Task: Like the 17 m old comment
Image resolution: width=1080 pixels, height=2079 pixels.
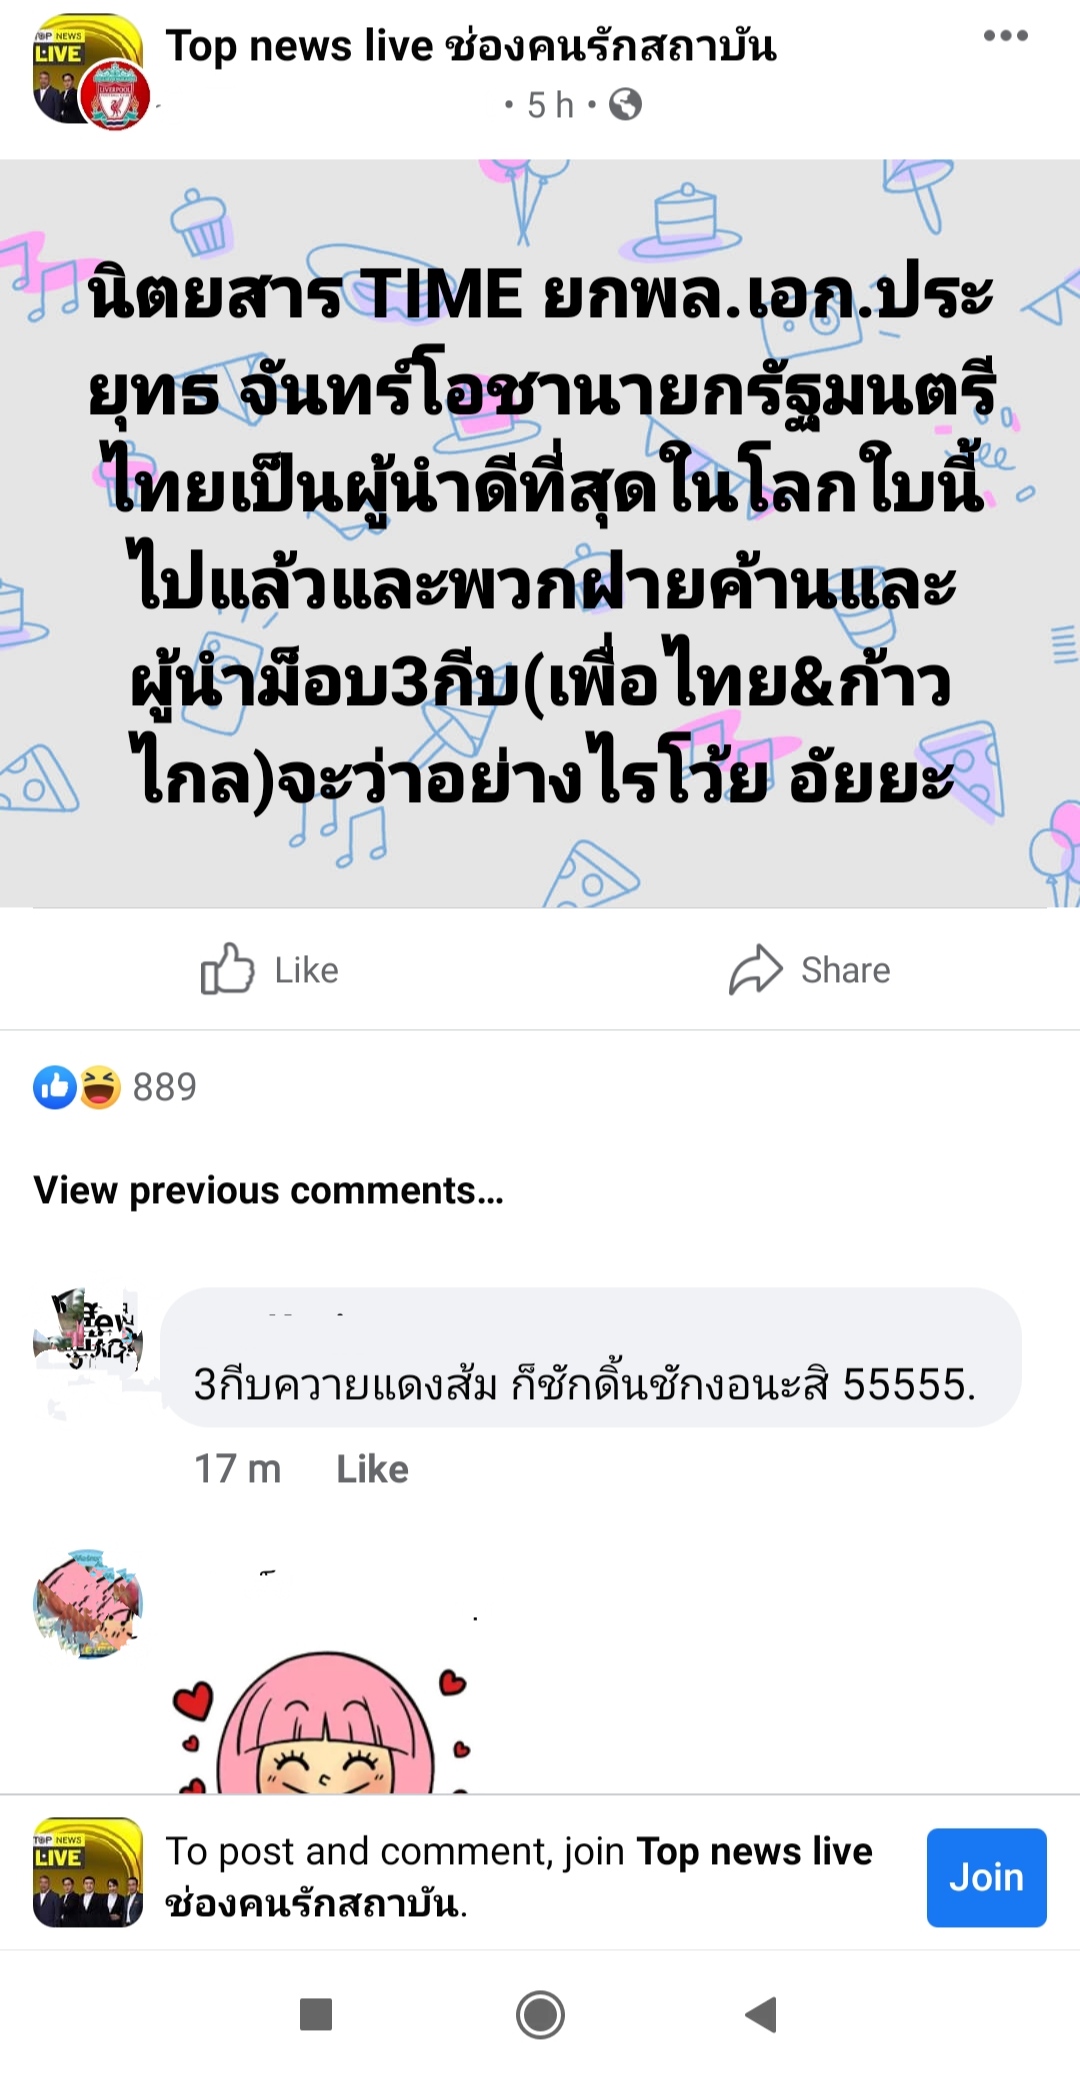Action: click(x=372, y=1469)
